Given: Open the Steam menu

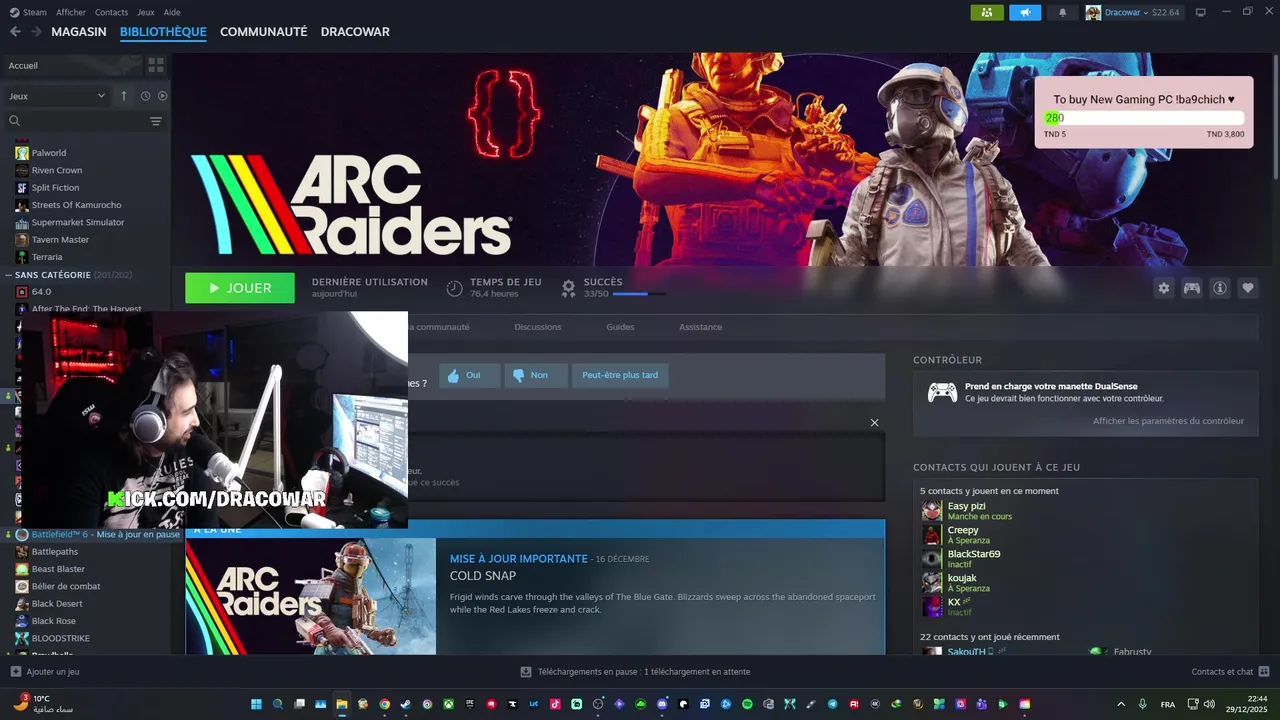Looking at the screenshot, I should click(28, 12).
